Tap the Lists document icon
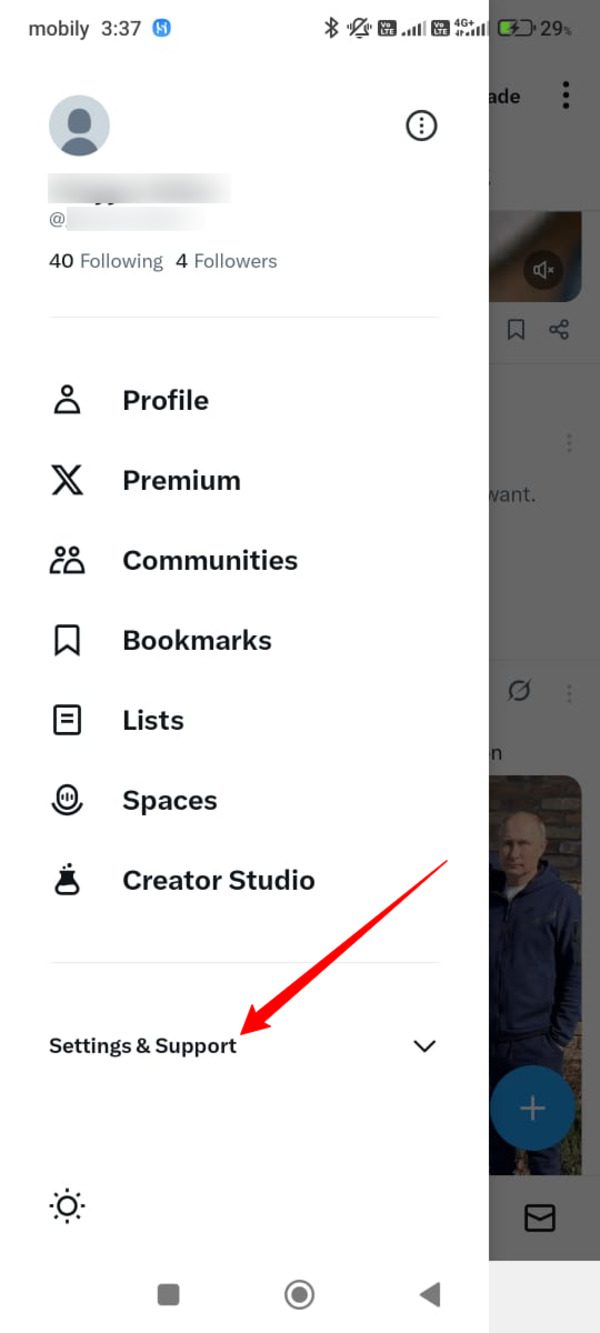Image resolution: width=600 pixels, height=1333 pixels. tap(67, 720)
